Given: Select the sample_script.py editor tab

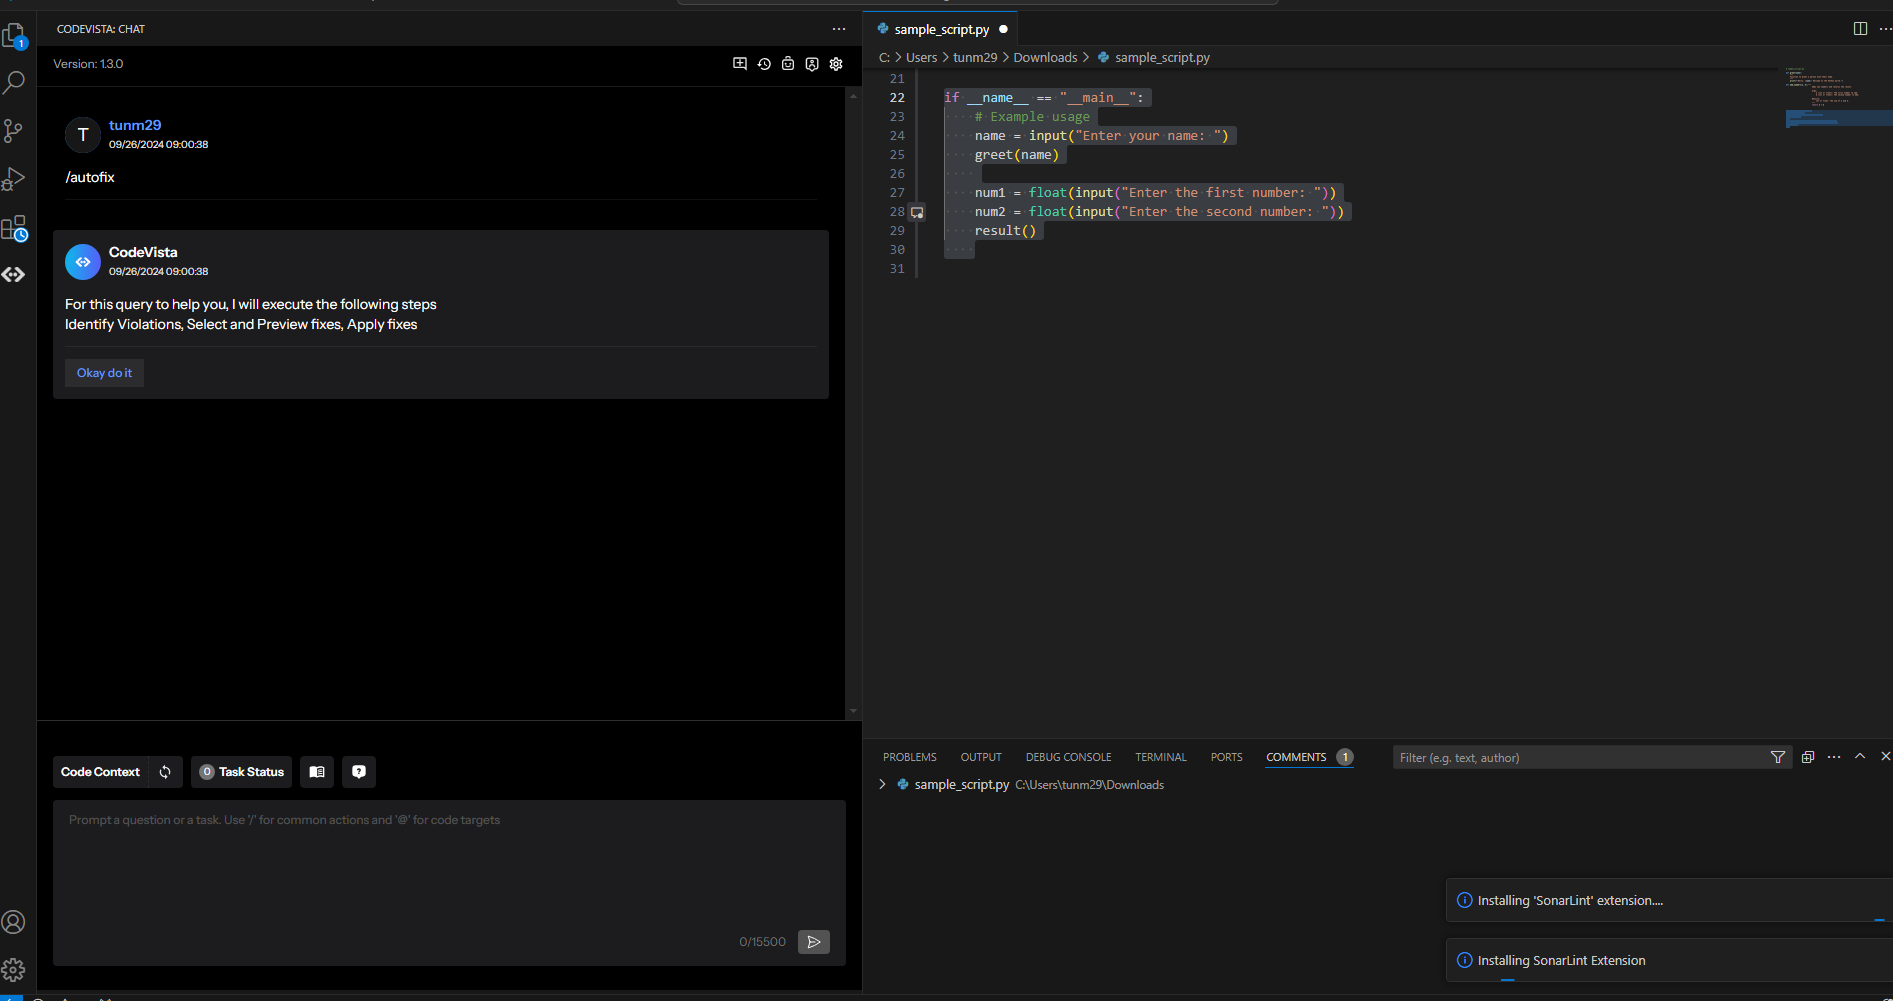Looking at the screenshot, I should click(941, 29).
